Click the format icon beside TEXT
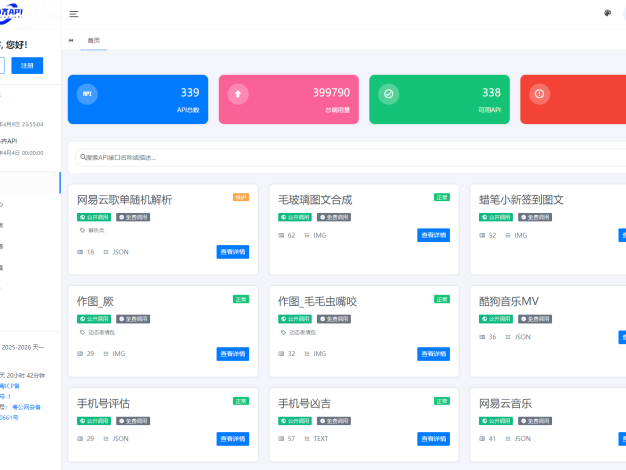626x470 pixels. (307, 438)
